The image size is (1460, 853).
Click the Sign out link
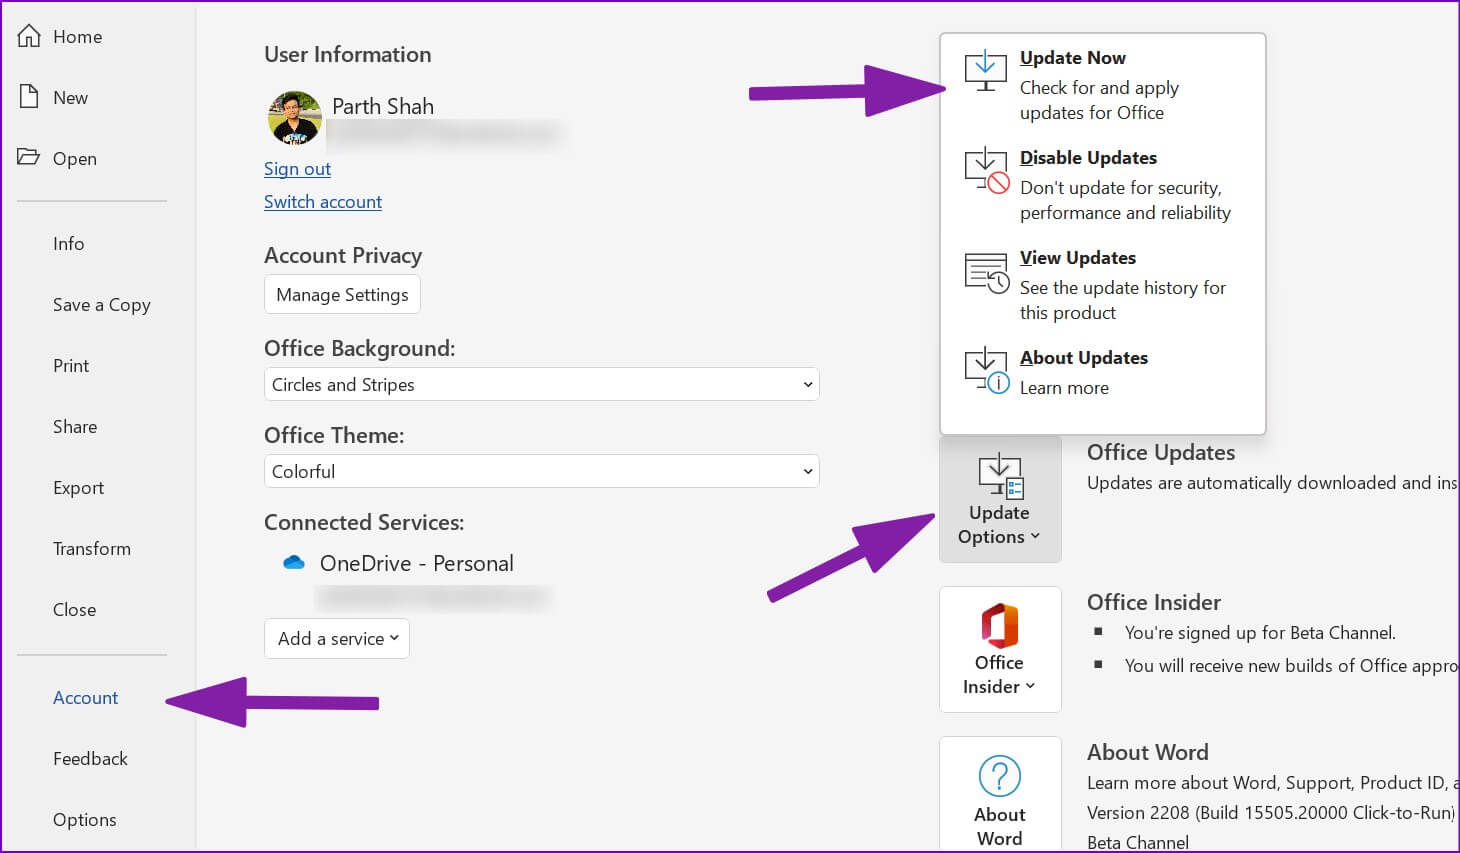tap(297, 169)
